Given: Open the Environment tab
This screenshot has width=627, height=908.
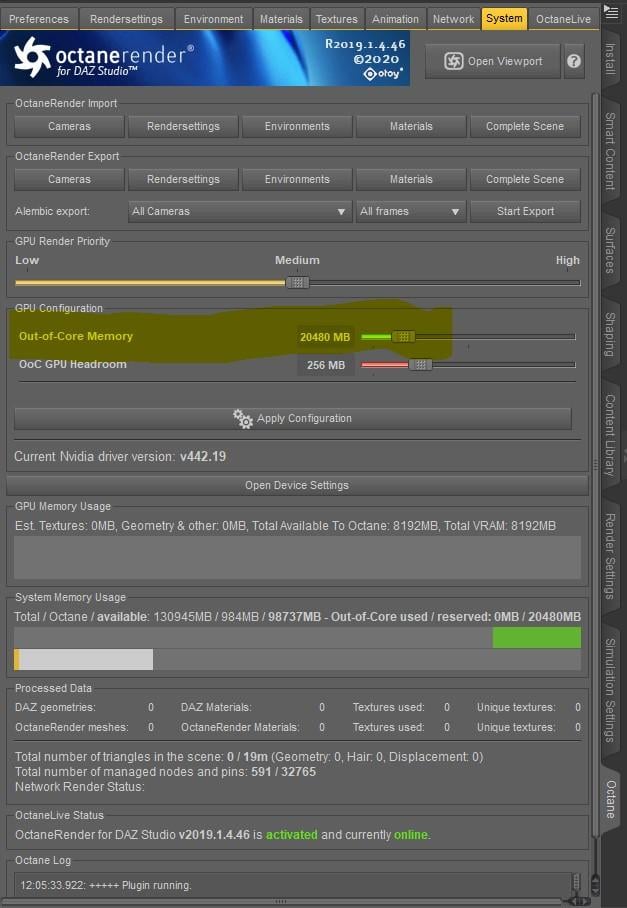Looking at the screenshot, I should 214,19.
